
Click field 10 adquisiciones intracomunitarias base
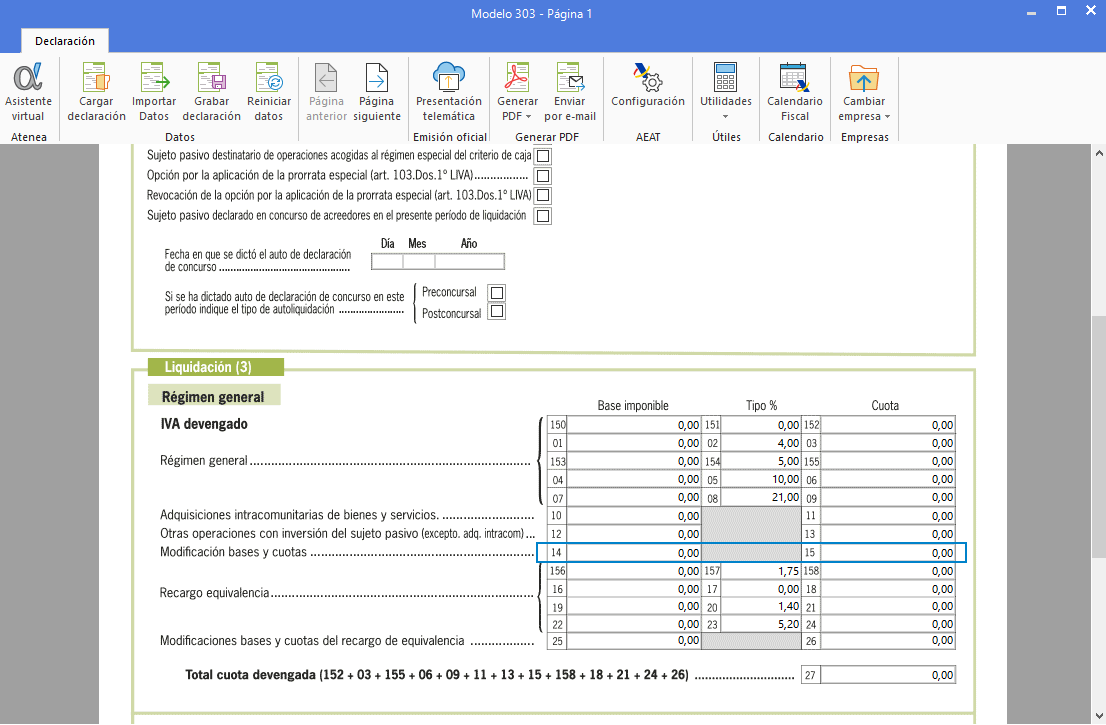click(634, 516)
